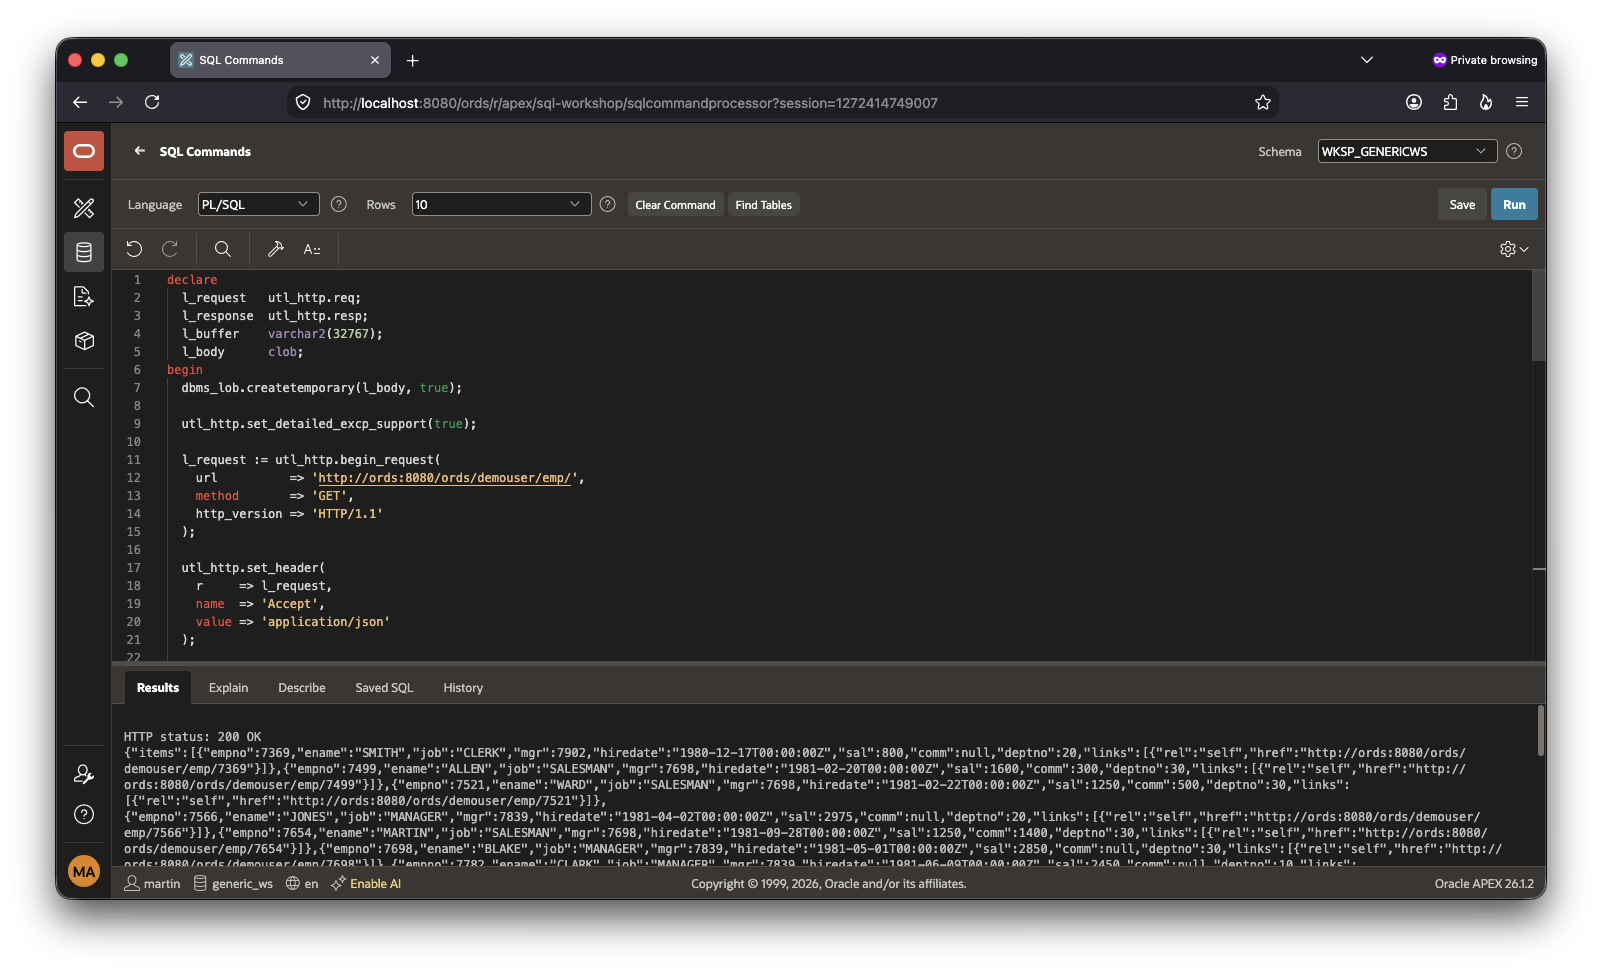Image resolution: width=1602 pixels, height=973 pixels.
Task: Close the SQL Commands browser tab
Action: pyautogui.click(x=375, y=60)
